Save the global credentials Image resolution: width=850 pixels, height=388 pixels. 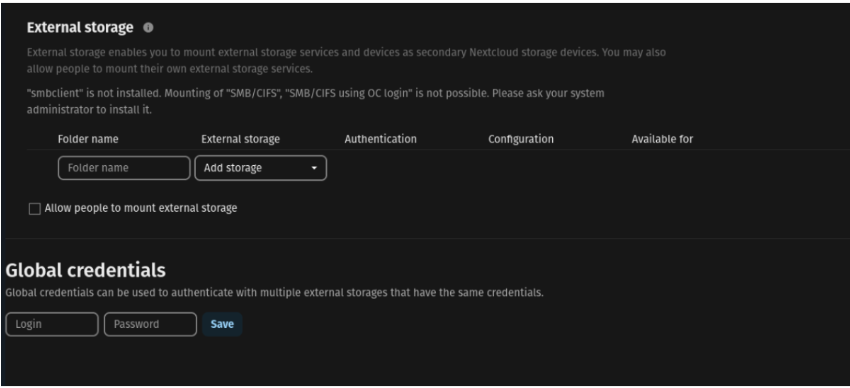(222, 324)
